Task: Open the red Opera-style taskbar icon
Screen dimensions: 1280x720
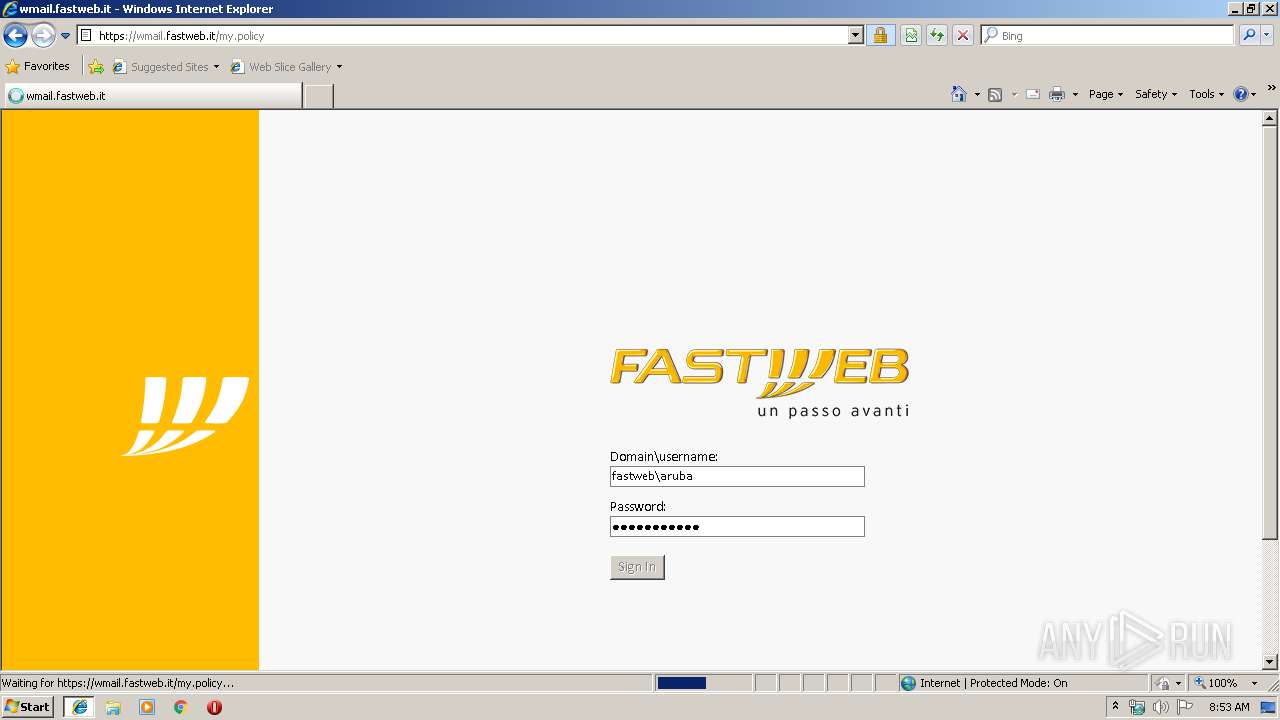Action: click(x=214, y=707)
